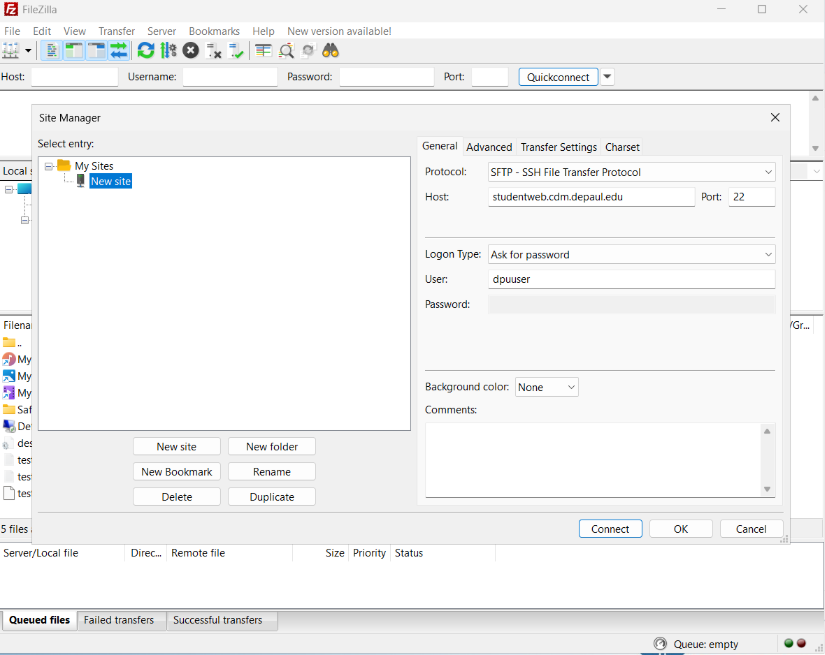
Task: Expand the Logon Type combo box
Action: point(631,255)
